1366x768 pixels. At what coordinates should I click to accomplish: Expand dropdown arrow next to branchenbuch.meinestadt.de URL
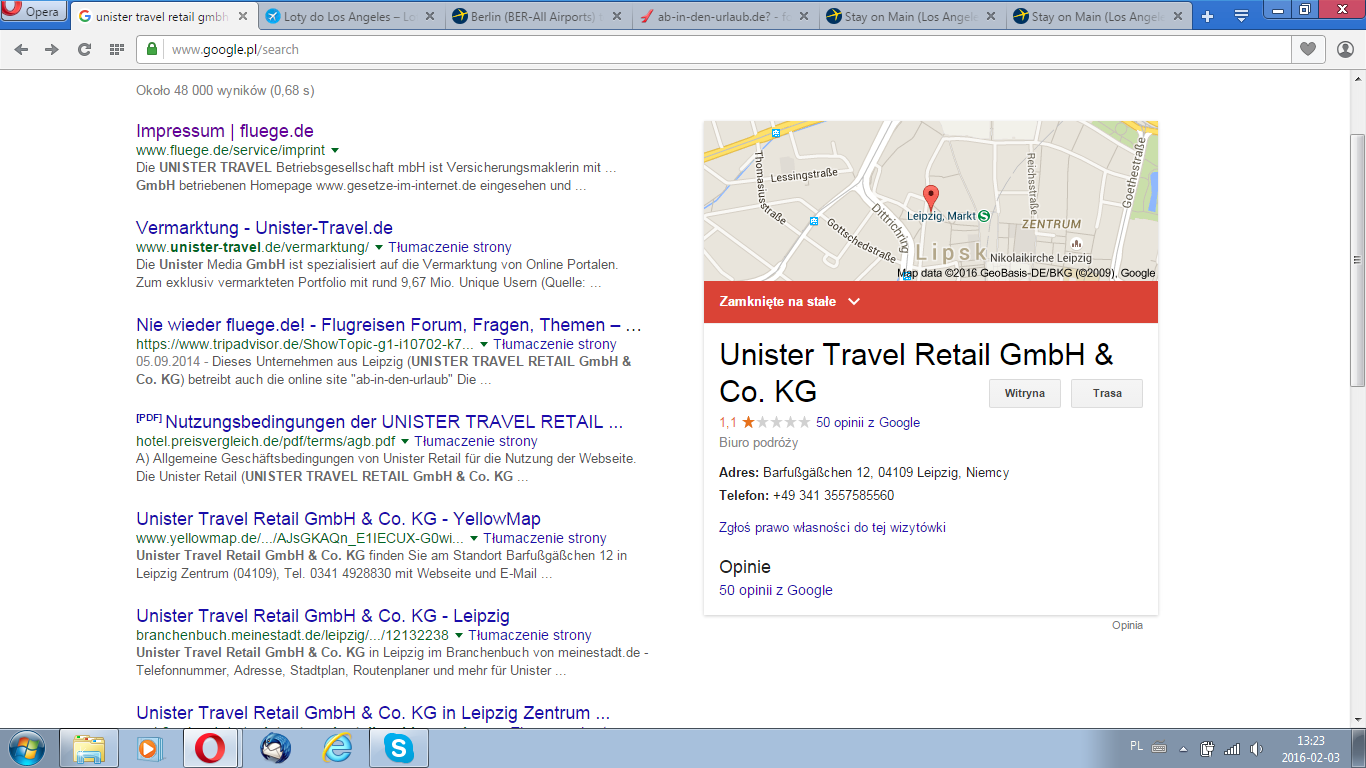[x=459, y=635]
